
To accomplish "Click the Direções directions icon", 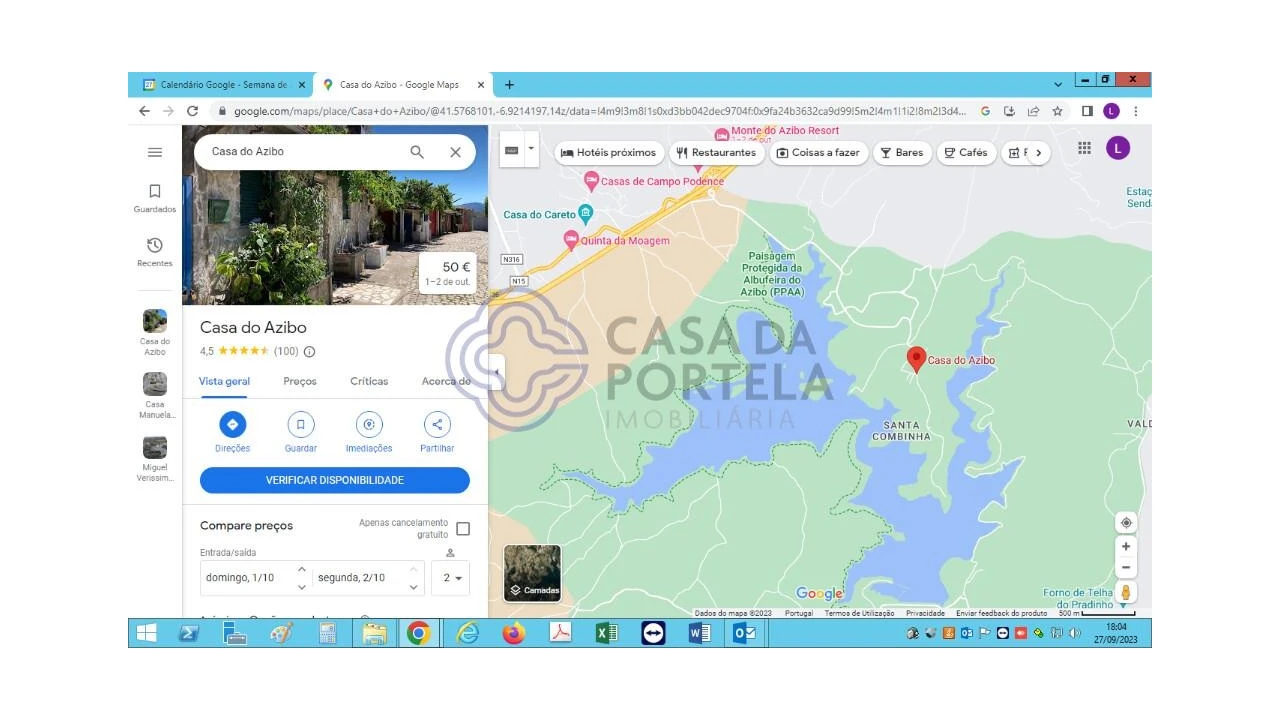I will tap(232, 424).
